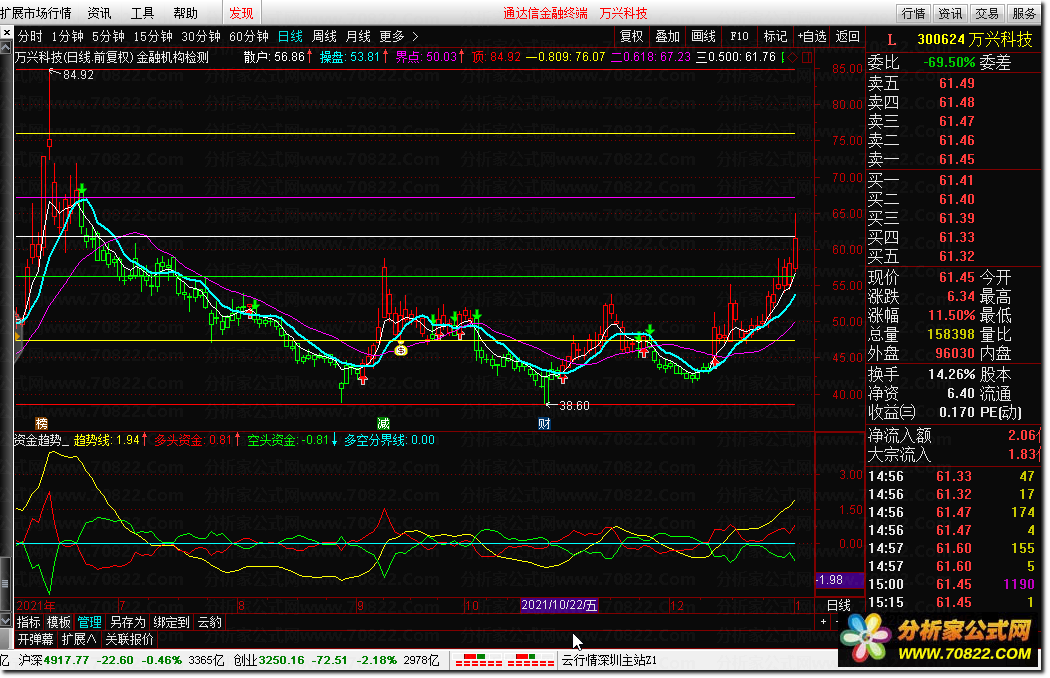Image resolution: width=1050 pixels, height=678 pixels.
Task: Click the 行情 button at top right
Action: coord(913,13)
